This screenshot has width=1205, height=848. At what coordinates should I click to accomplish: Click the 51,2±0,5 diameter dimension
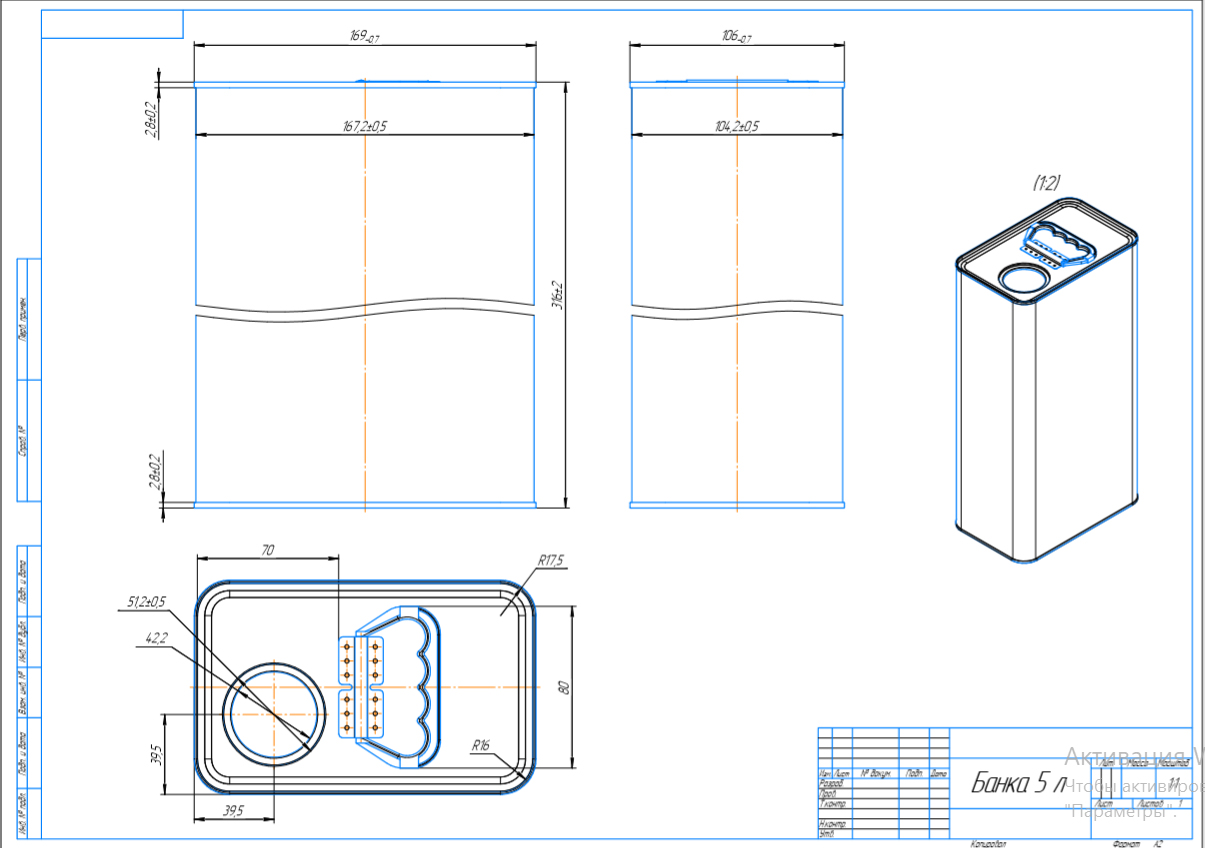147,602
